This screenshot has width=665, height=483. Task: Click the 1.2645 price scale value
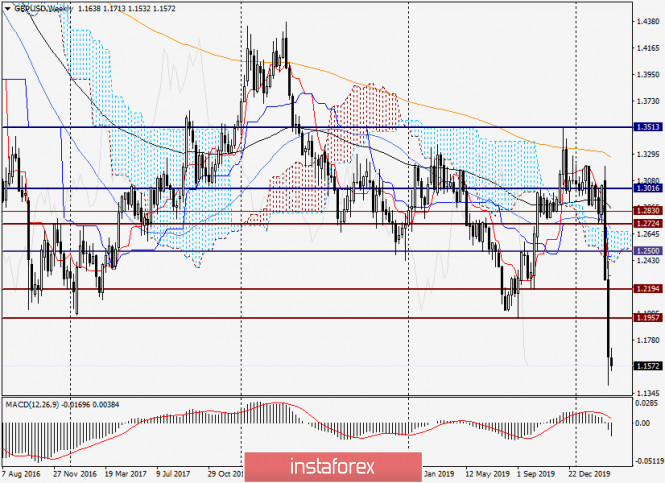click(x=649, y=234)
